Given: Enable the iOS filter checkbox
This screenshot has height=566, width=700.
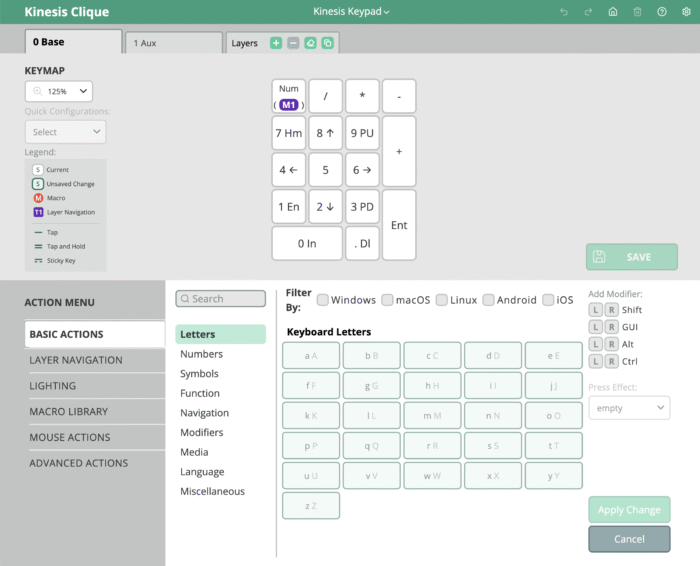Looking at the screenshot, I should 548,300.
